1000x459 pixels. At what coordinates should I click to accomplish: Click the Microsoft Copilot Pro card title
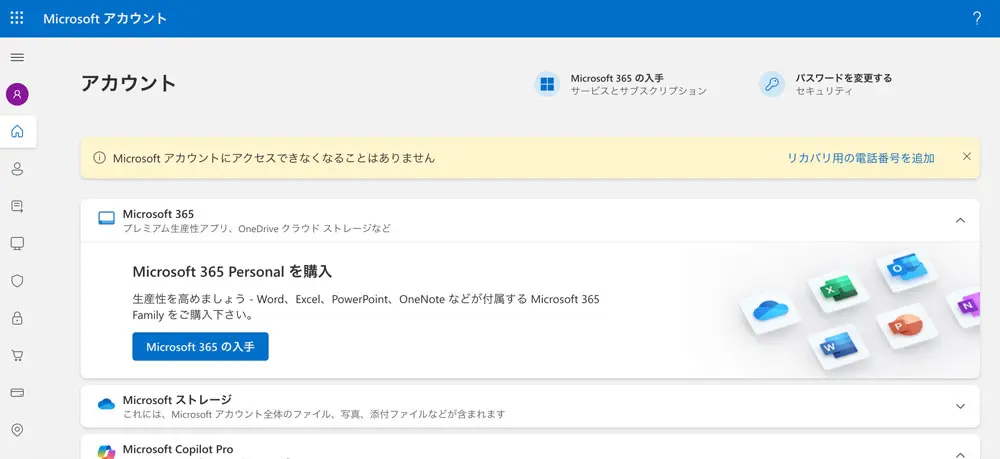[178, 449]
